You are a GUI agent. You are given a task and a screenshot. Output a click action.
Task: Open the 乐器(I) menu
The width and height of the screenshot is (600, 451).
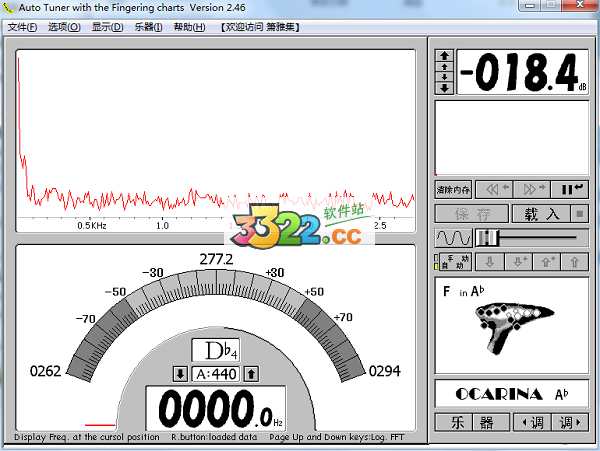147,27
